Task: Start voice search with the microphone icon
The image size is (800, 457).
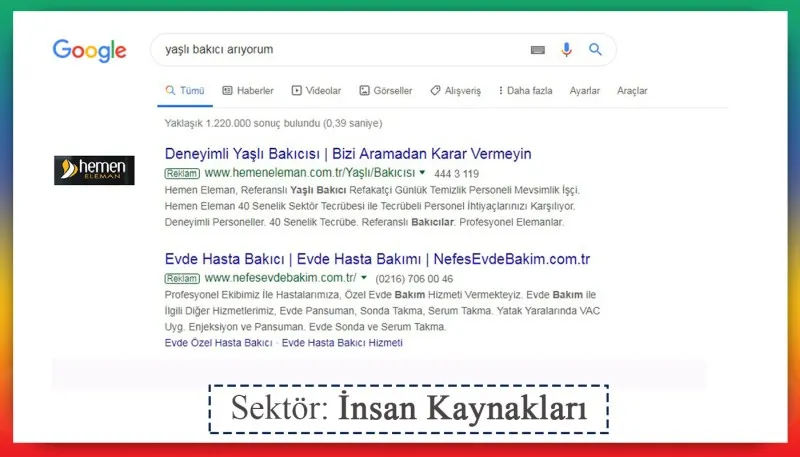Action: coord(566,49)
